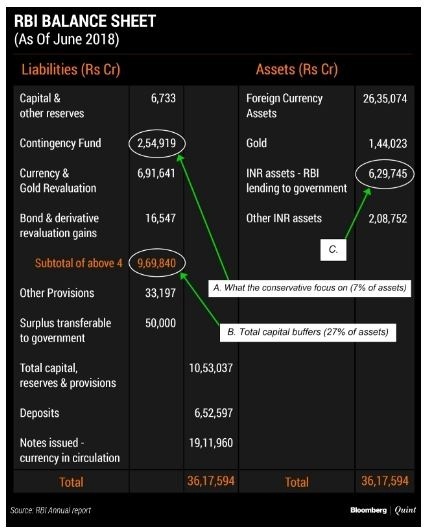
Task: Click 'Source: RBI Annual report' text
Action: click(x=51, y=510)
